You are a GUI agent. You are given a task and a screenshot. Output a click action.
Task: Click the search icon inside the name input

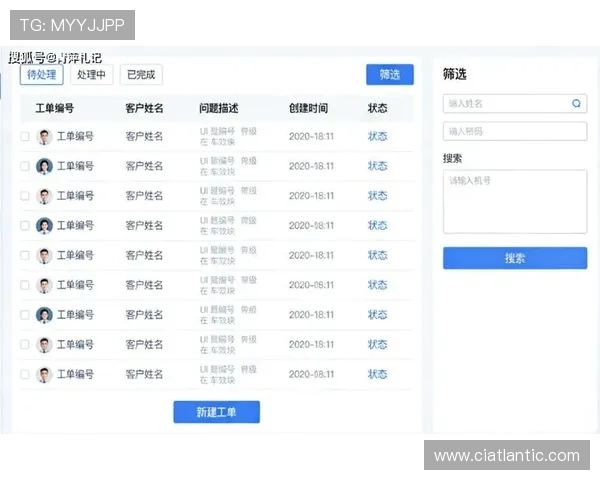576,103
